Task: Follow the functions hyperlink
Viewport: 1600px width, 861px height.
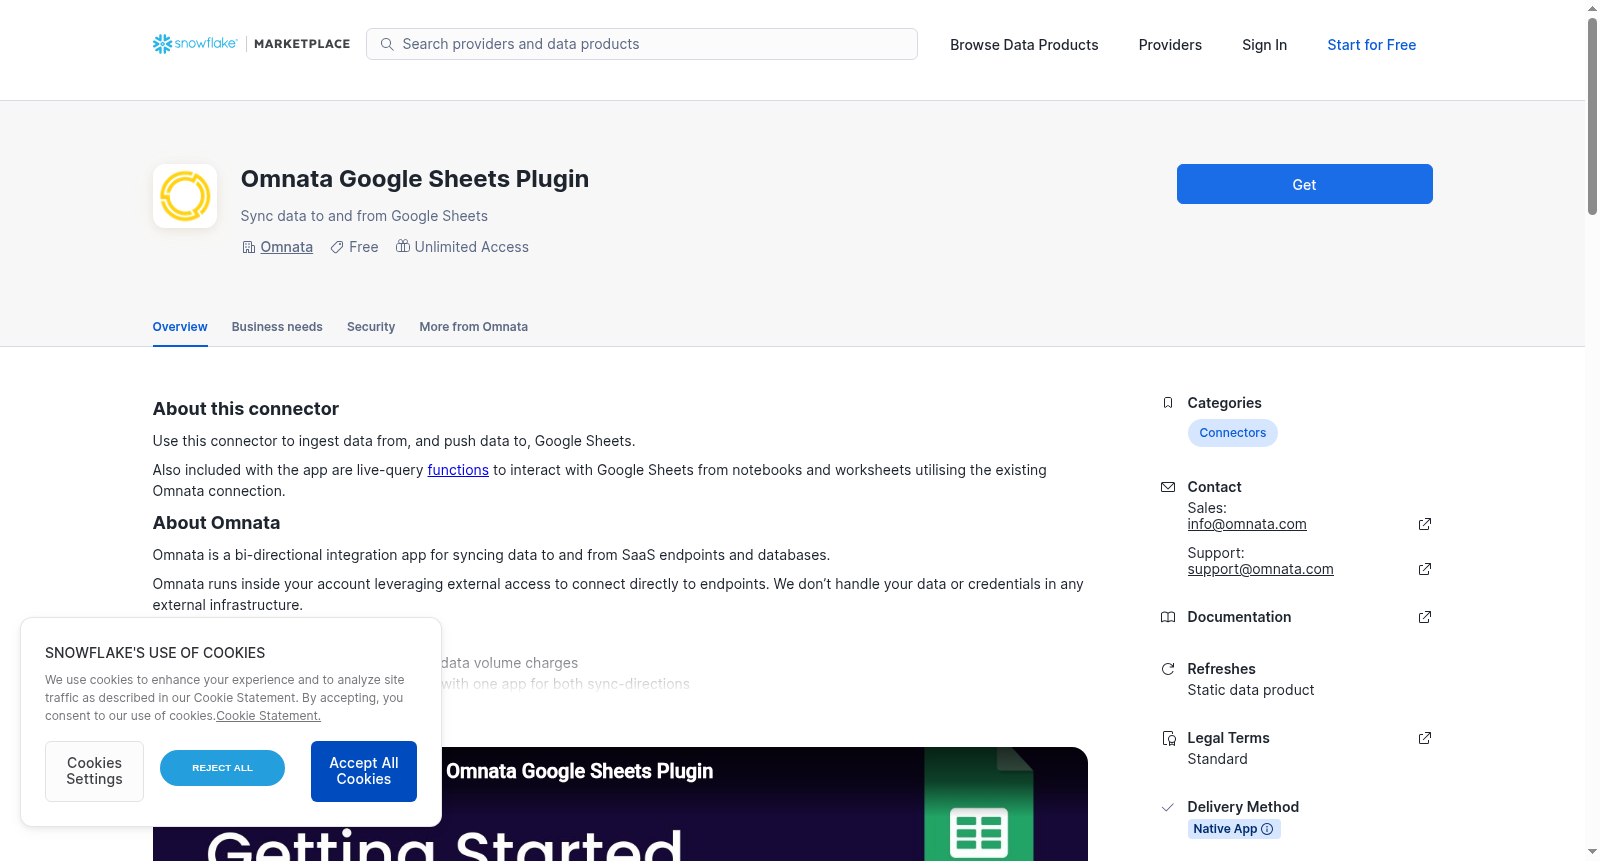Action: tap(458, 470)
